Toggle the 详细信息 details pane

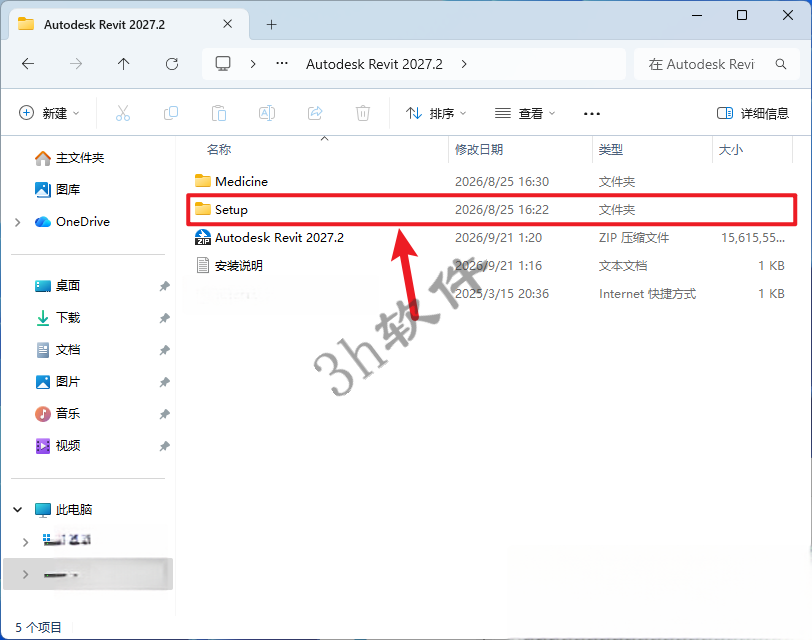(752, 113)
